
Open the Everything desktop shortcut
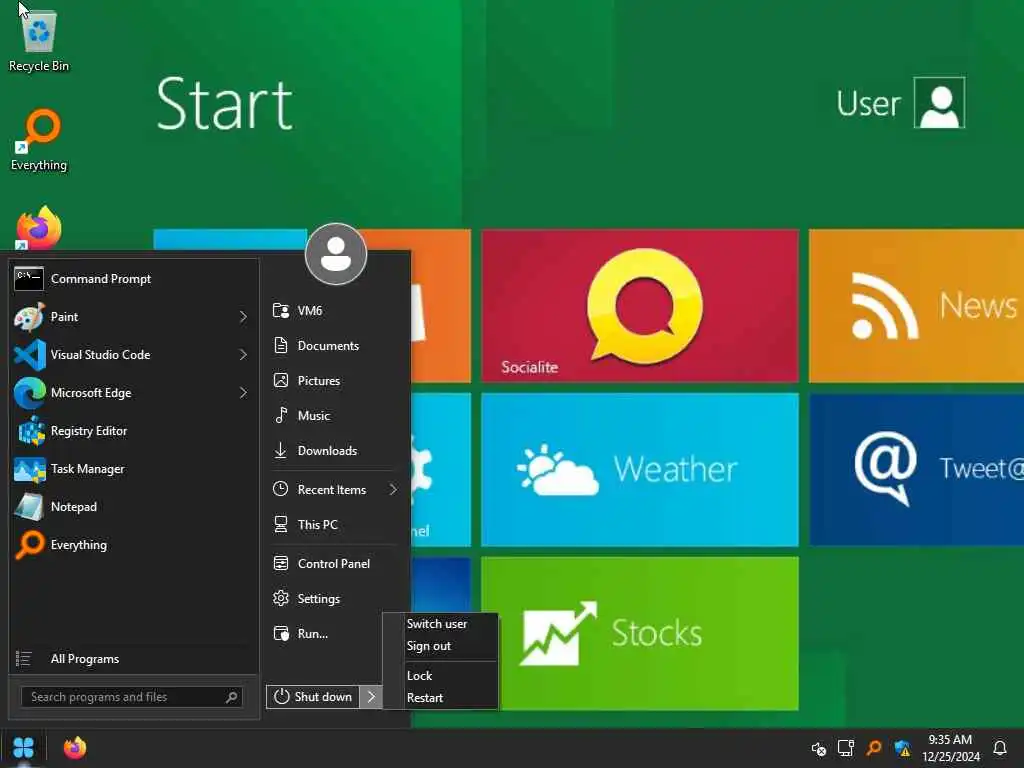click(39, 140)
